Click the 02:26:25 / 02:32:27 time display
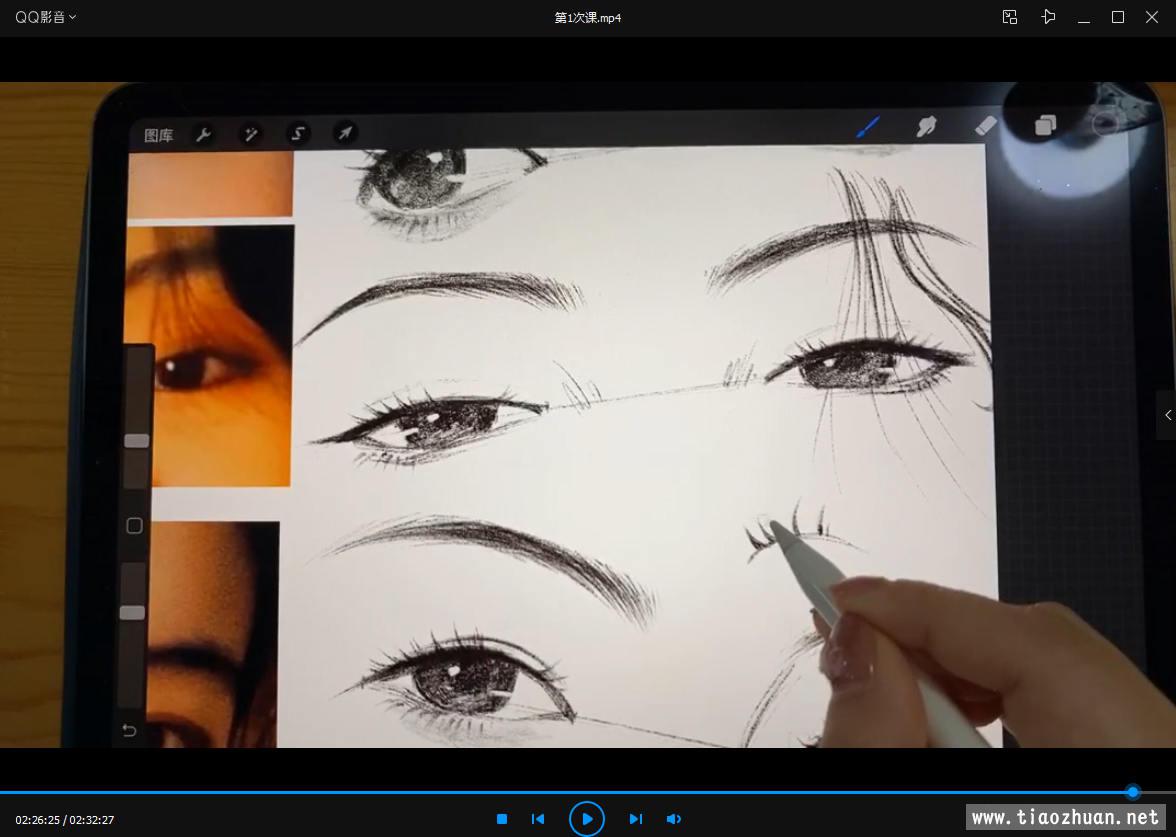This screenshot has height=837, width=1176. click(64, 820)
